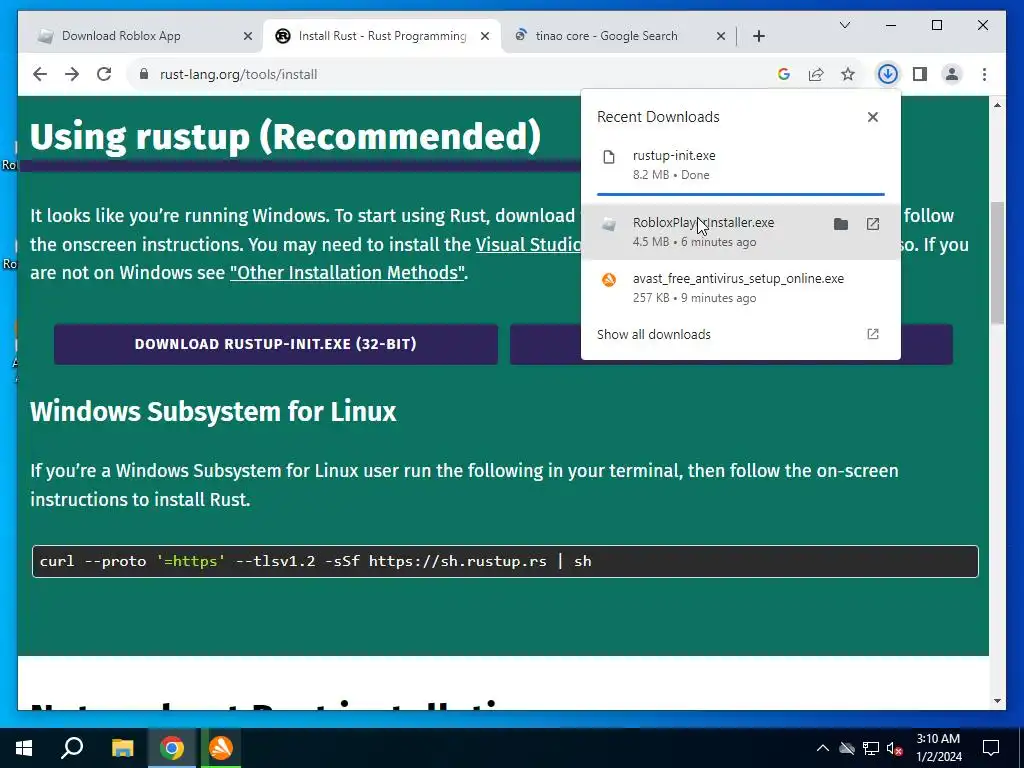The image size is (1024, 768).
Task: Click the site lock icon in address bar
Action: [144, 74]
